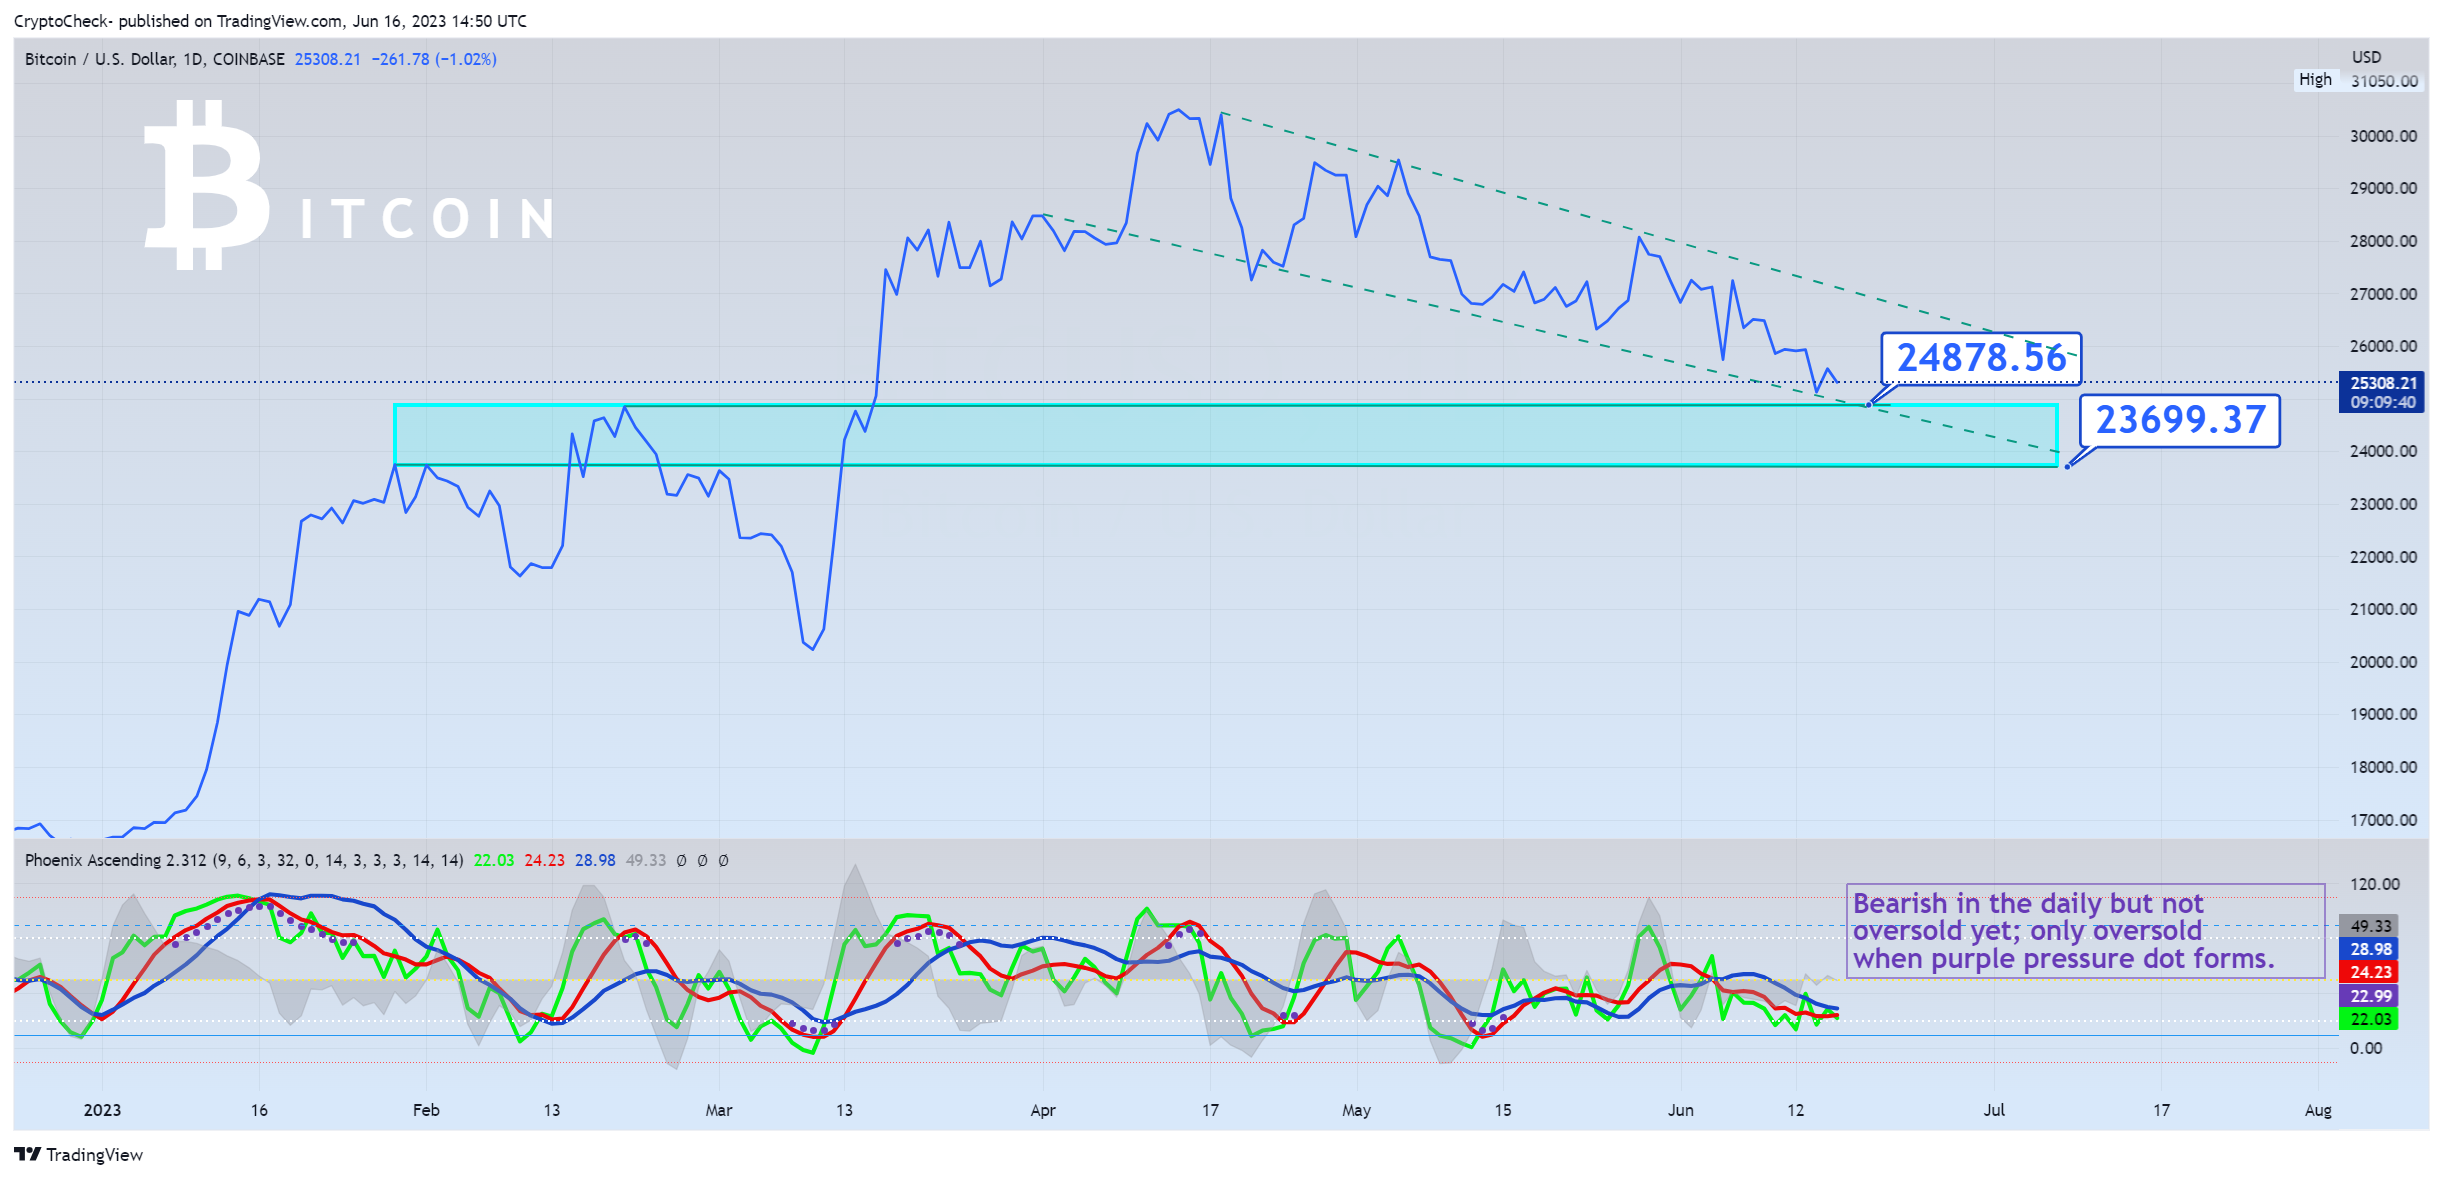Click the 'Feb' date label on time axis

click(426, 1110)
